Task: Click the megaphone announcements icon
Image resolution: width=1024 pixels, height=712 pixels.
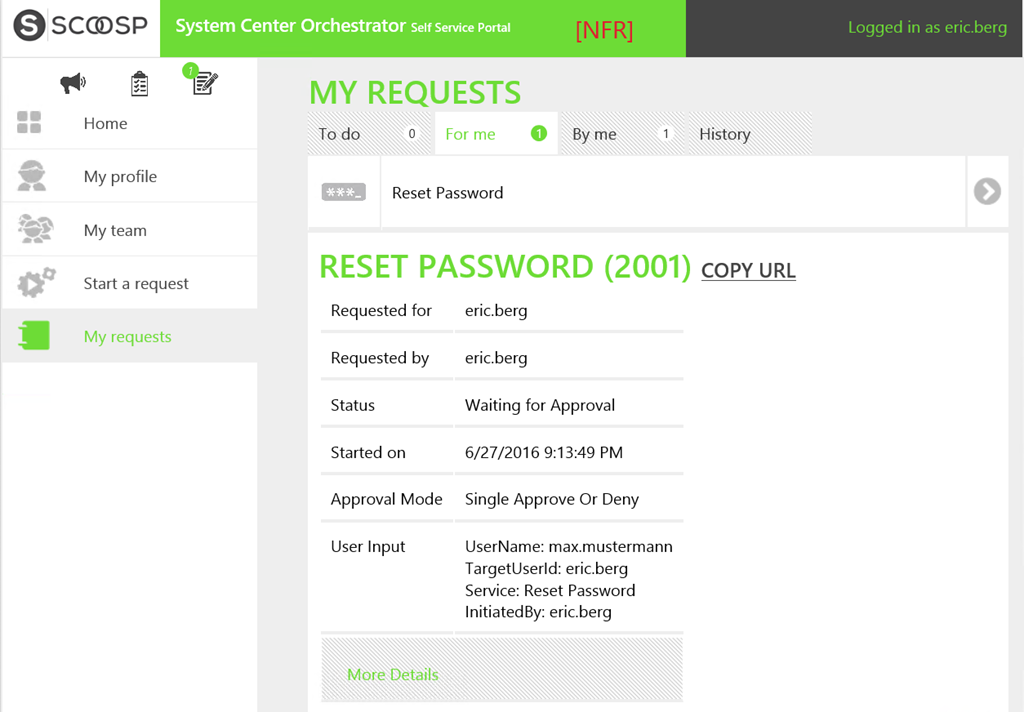Action: pyautogui.click(x=73, y=84)
